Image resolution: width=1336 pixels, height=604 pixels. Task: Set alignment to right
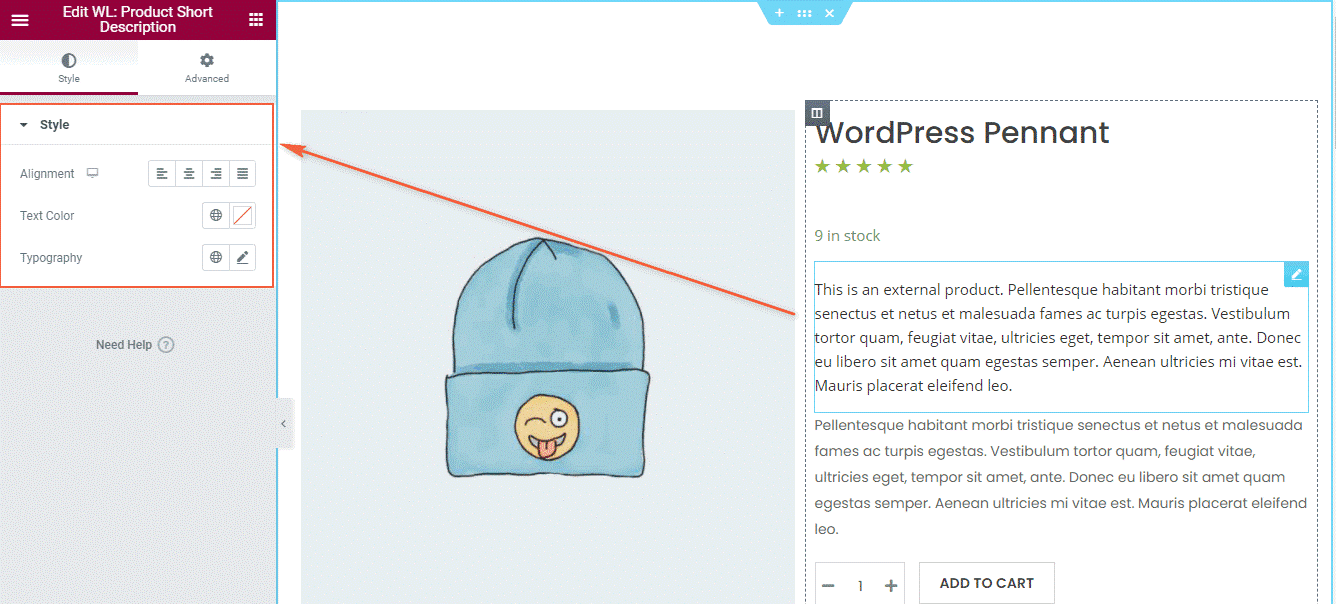click(216, 174)
